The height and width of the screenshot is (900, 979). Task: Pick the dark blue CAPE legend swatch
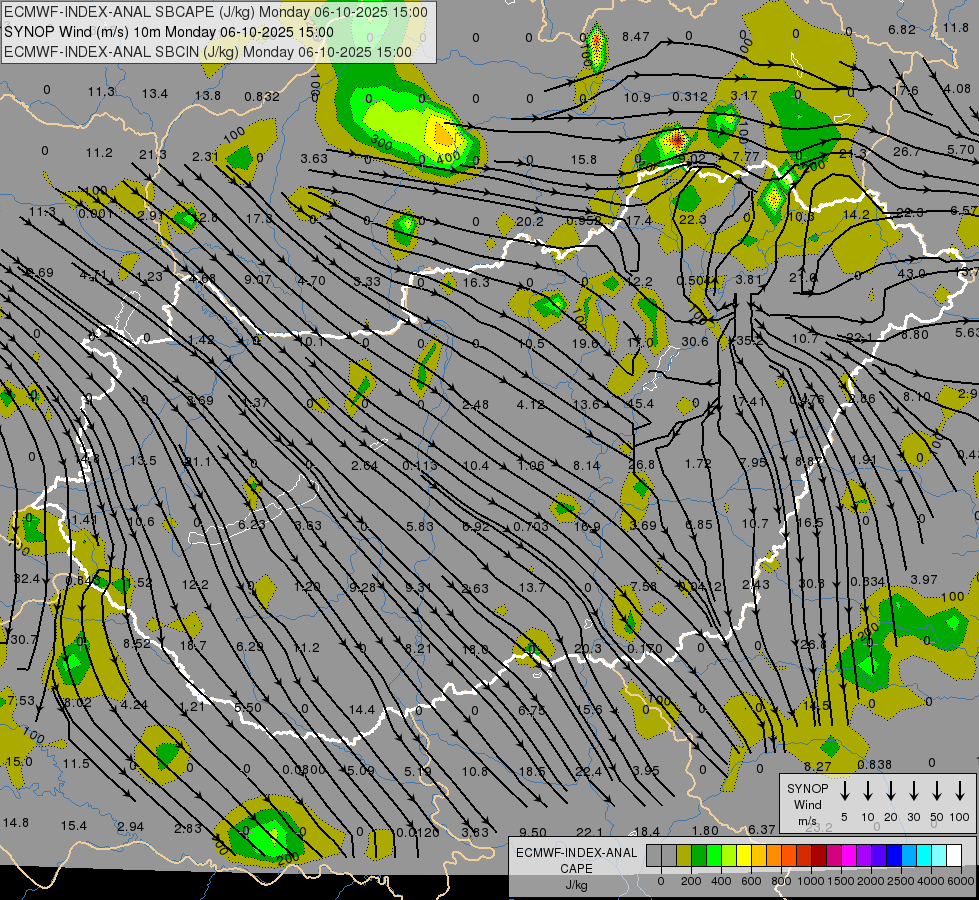tap(895, 856)
